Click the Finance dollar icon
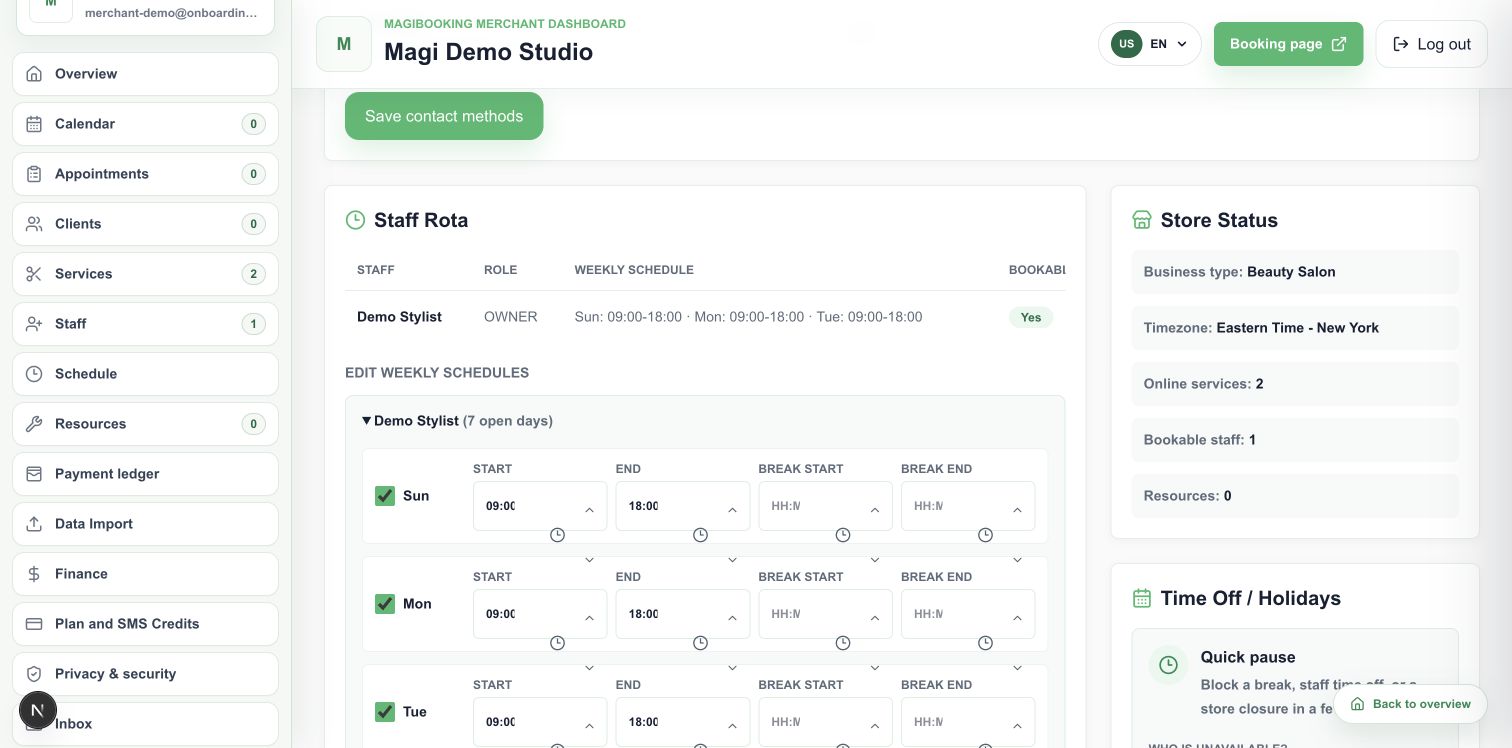The image size is (1512, 748). (34, 574)
